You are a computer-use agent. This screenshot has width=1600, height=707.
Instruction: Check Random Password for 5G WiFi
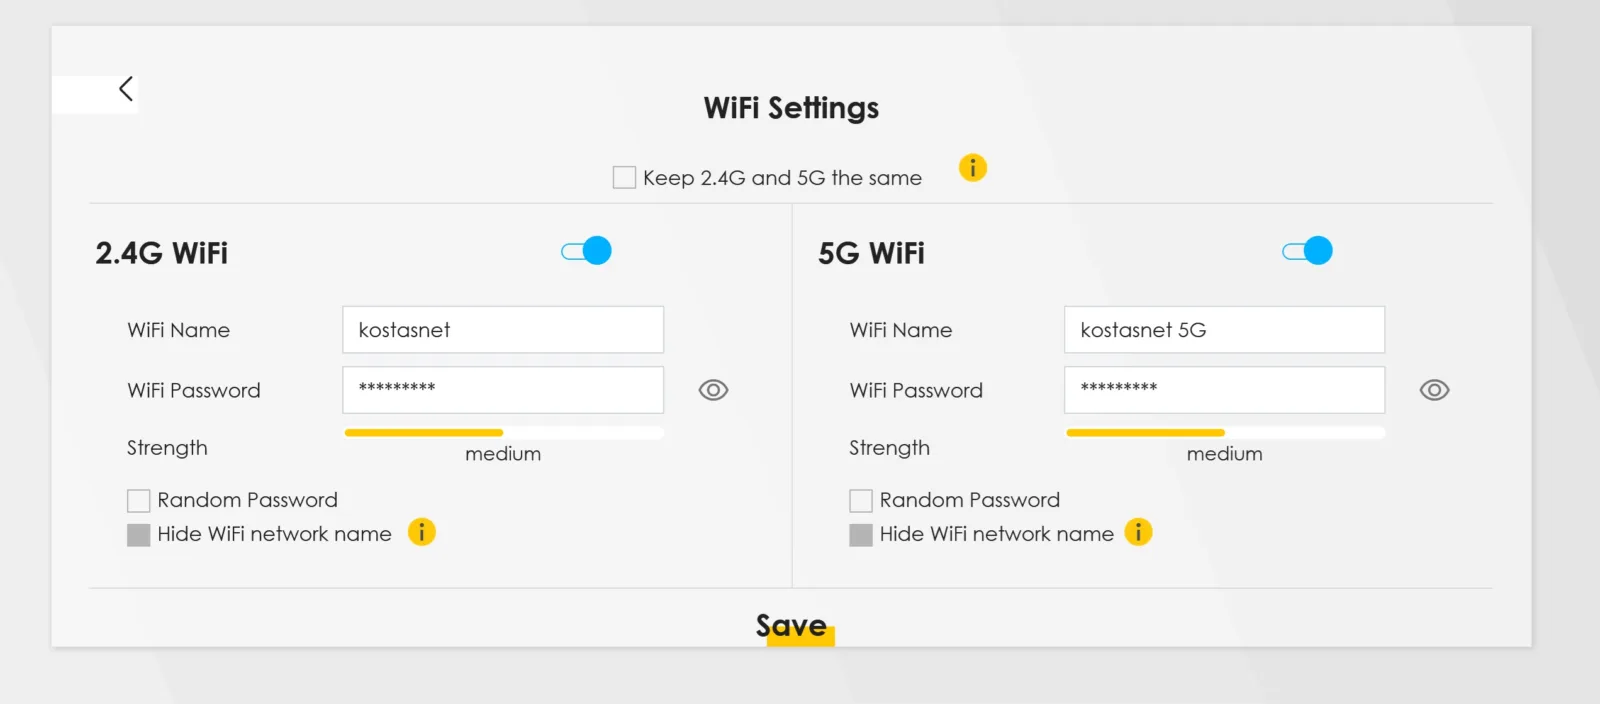coord(860,499)
